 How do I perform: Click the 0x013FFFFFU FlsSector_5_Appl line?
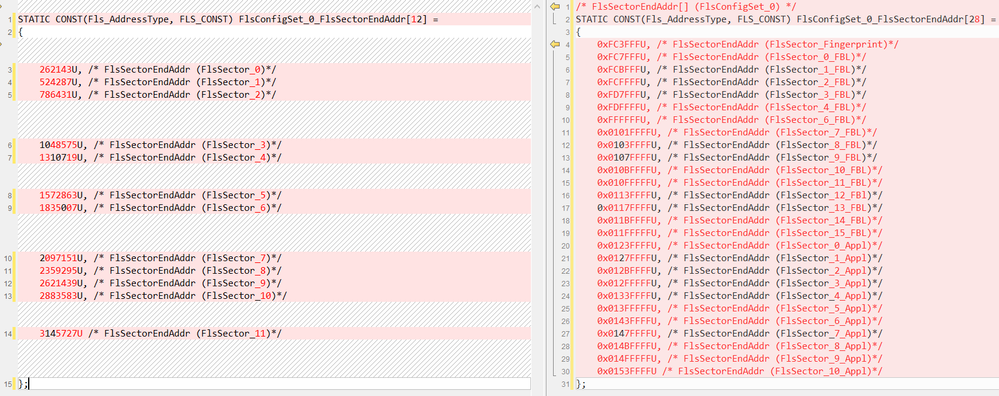click(787, 309)
